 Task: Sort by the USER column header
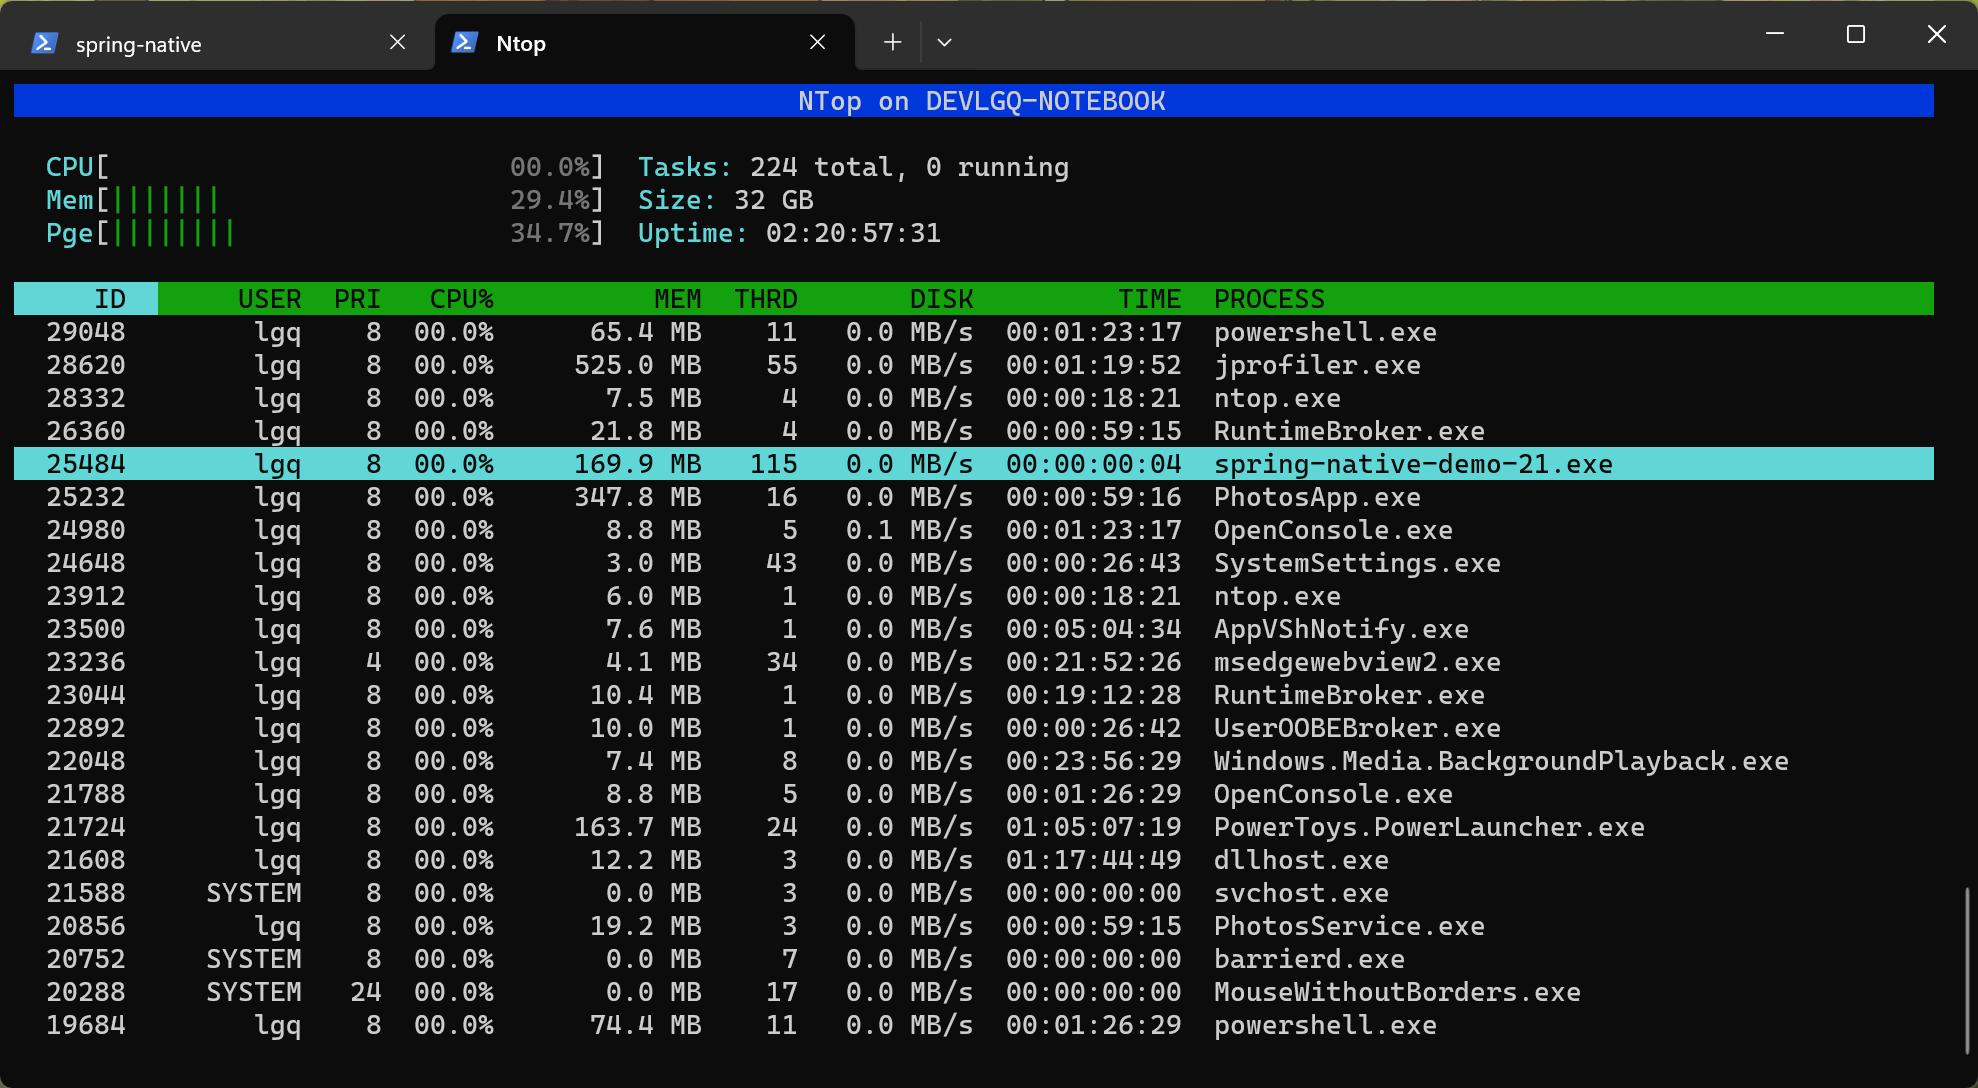pos(269,299)
